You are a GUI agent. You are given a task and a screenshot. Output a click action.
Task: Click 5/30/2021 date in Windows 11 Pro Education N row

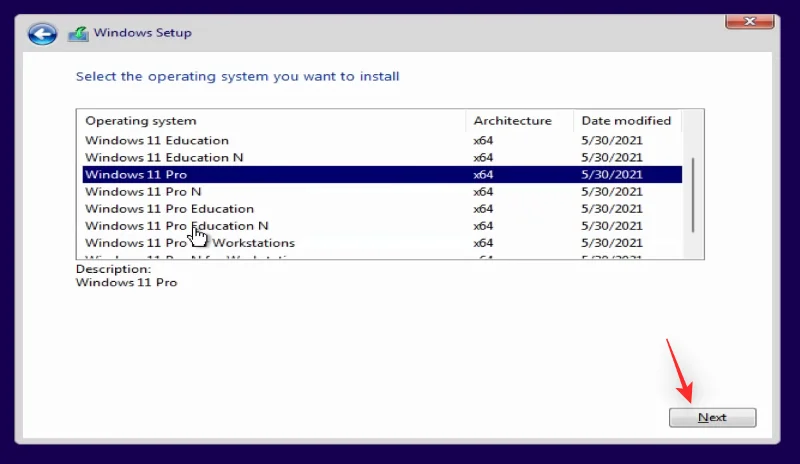[x=612, y=226]
